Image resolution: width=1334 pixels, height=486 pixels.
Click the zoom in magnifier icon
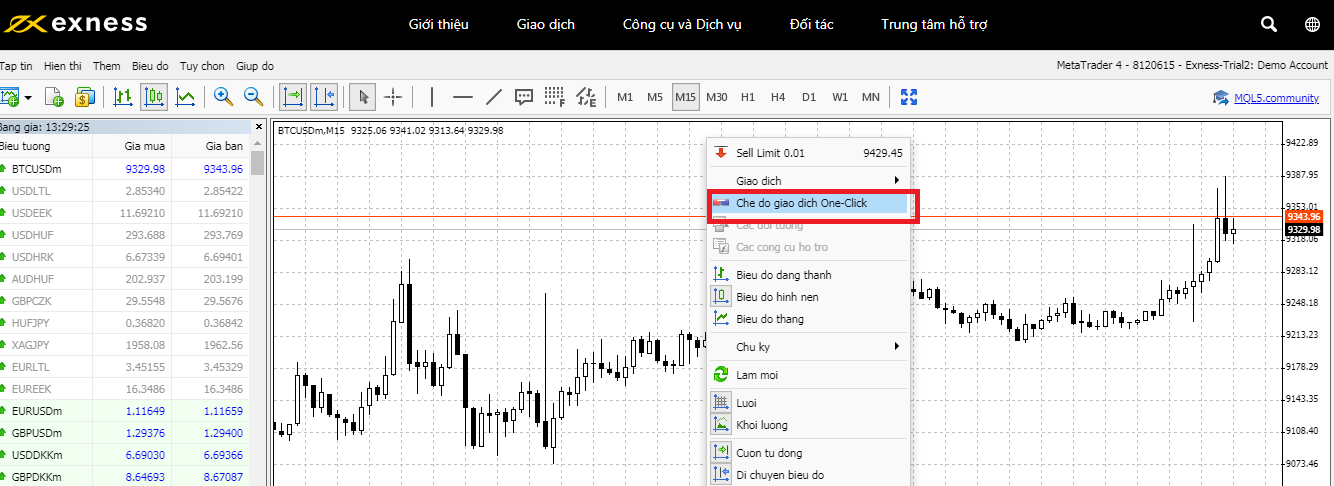pyautogui.click(x=223, y=97)
